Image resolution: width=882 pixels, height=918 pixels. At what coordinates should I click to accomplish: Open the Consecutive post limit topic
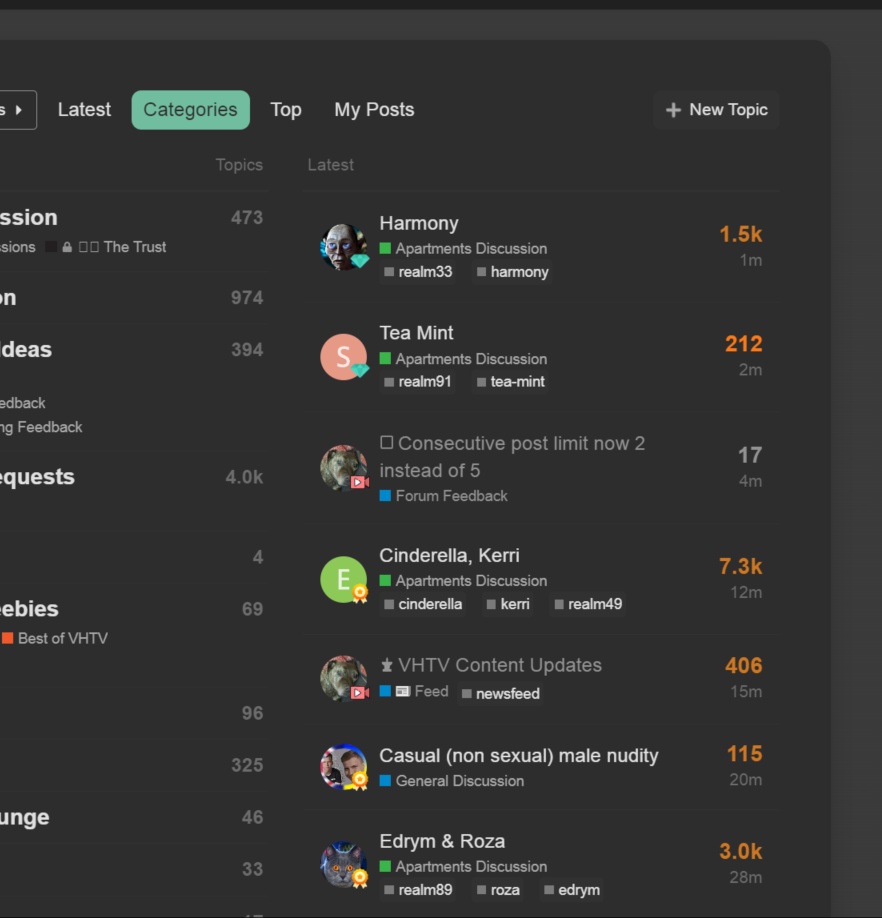point(512,457)
